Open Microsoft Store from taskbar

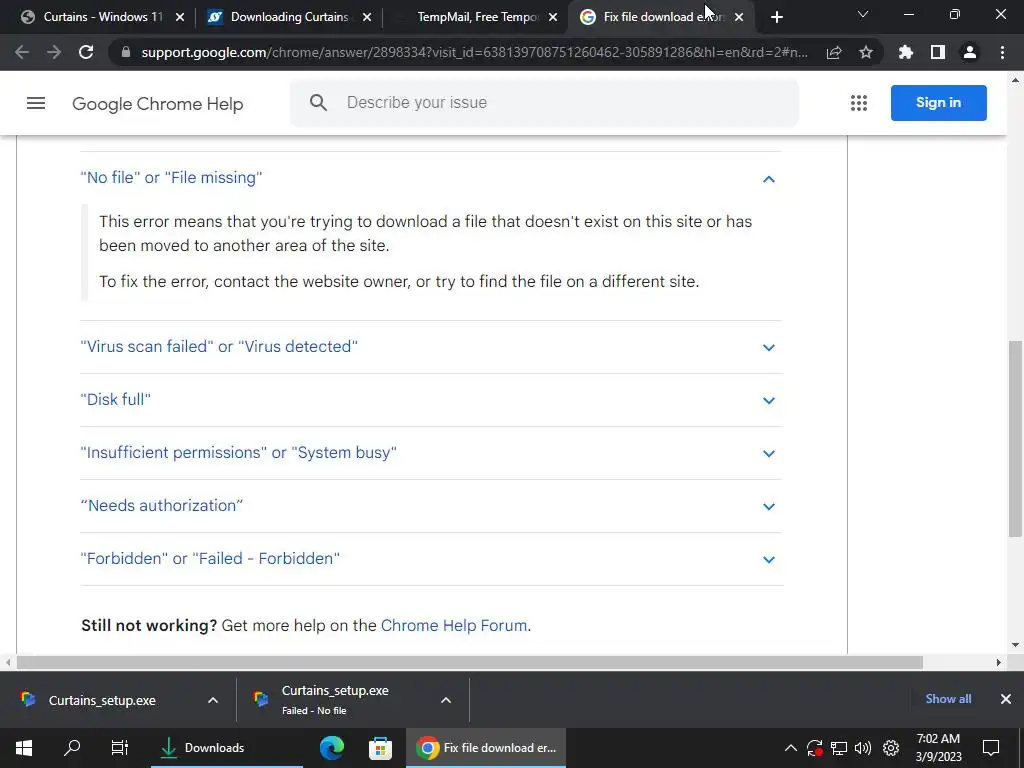380,748
